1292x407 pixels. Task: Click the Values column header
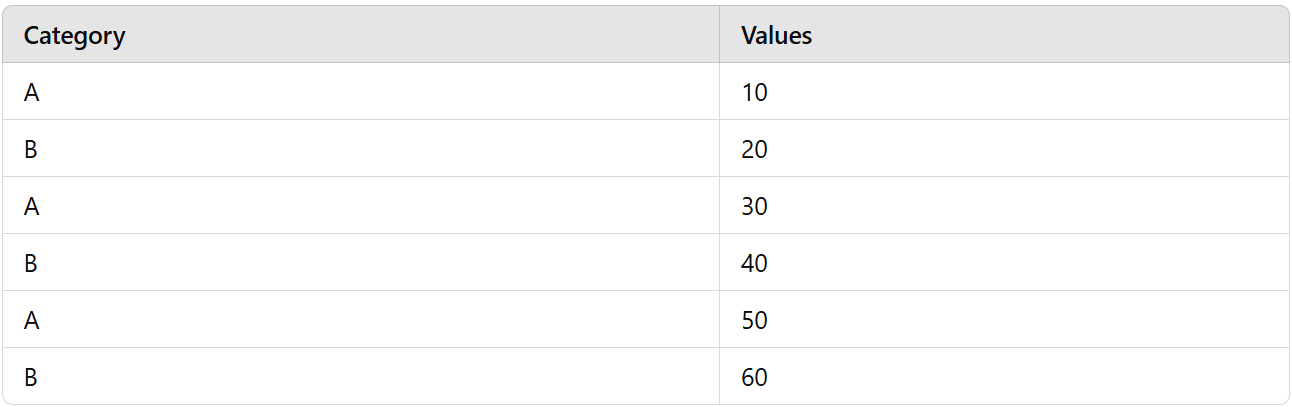tap(1004, 35)
